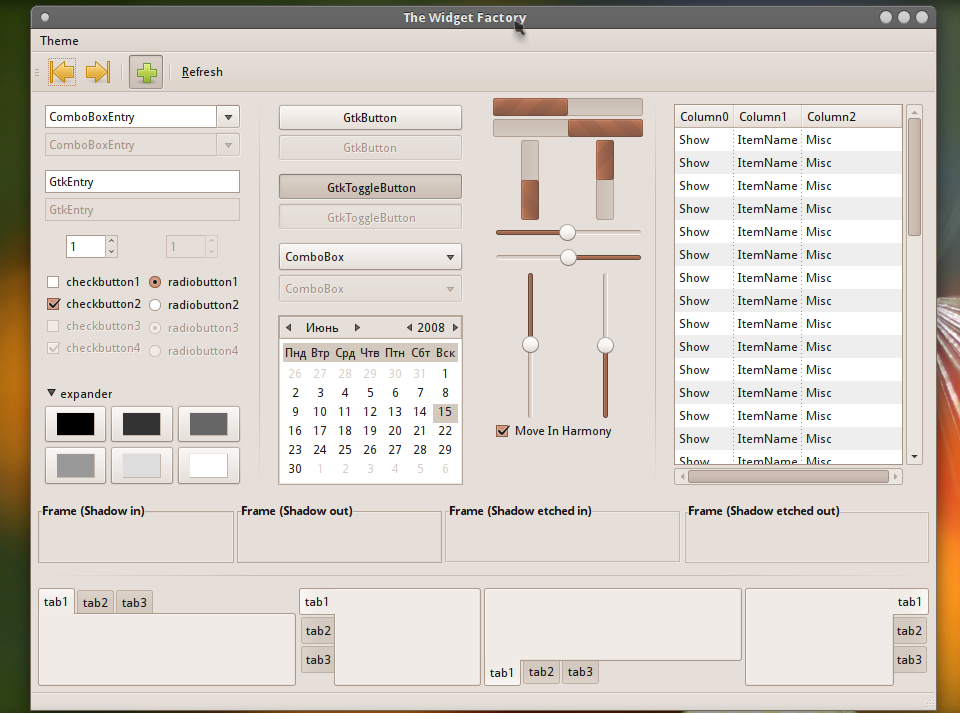Switch to tab2 in top-tab notebook

(95, 603)
